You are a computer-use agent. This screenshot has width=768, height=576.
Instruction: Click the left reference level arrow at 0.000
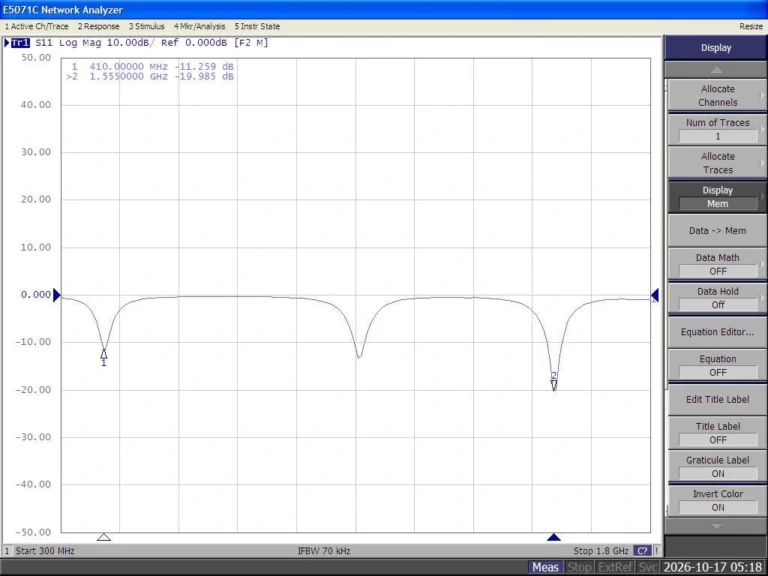point(57,295)
